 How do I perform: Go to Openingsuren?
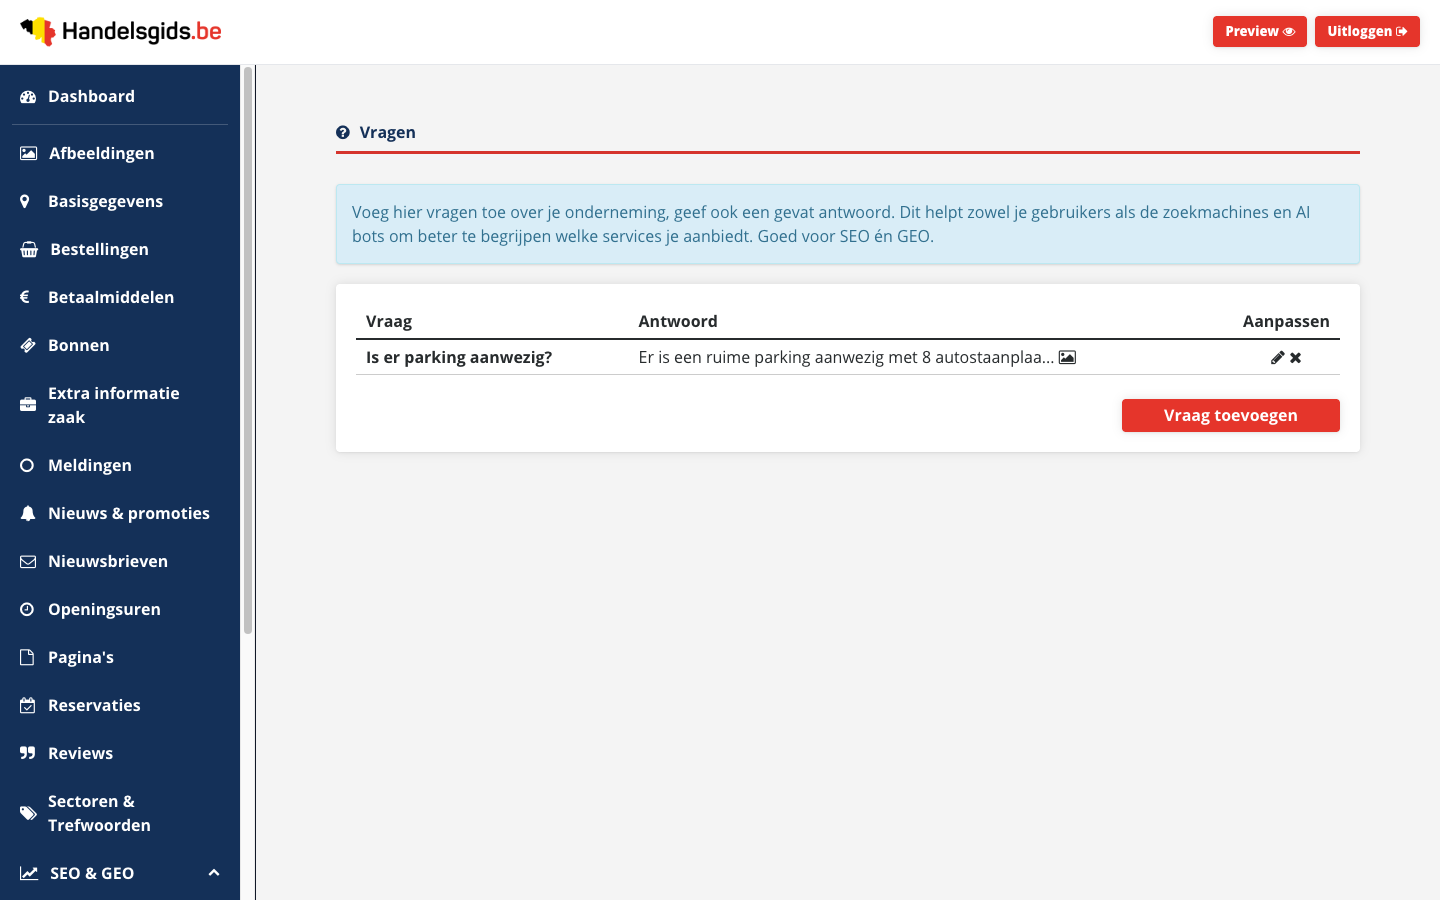point(104,609)
